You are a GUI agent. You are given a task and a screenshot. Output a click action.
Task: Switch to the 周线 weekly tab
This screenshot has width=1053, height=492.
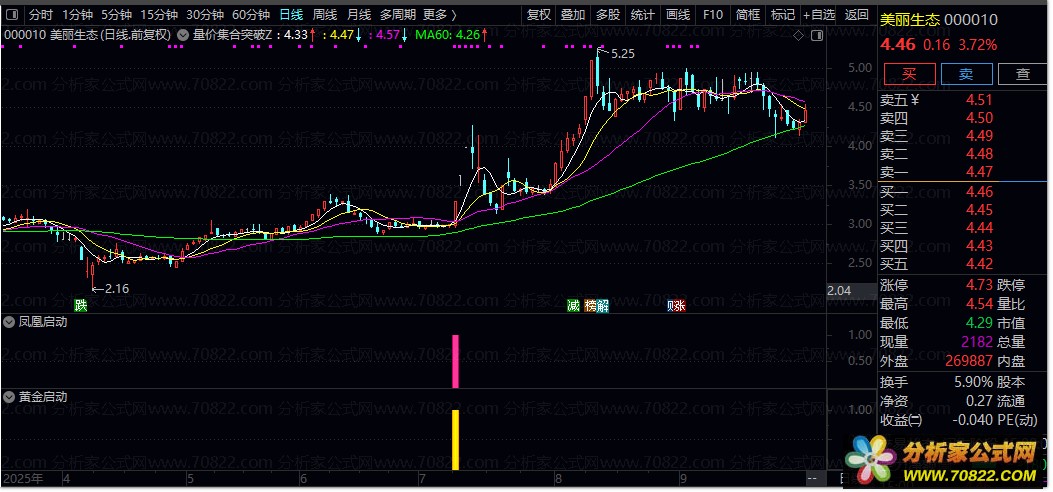coord(324,15)
